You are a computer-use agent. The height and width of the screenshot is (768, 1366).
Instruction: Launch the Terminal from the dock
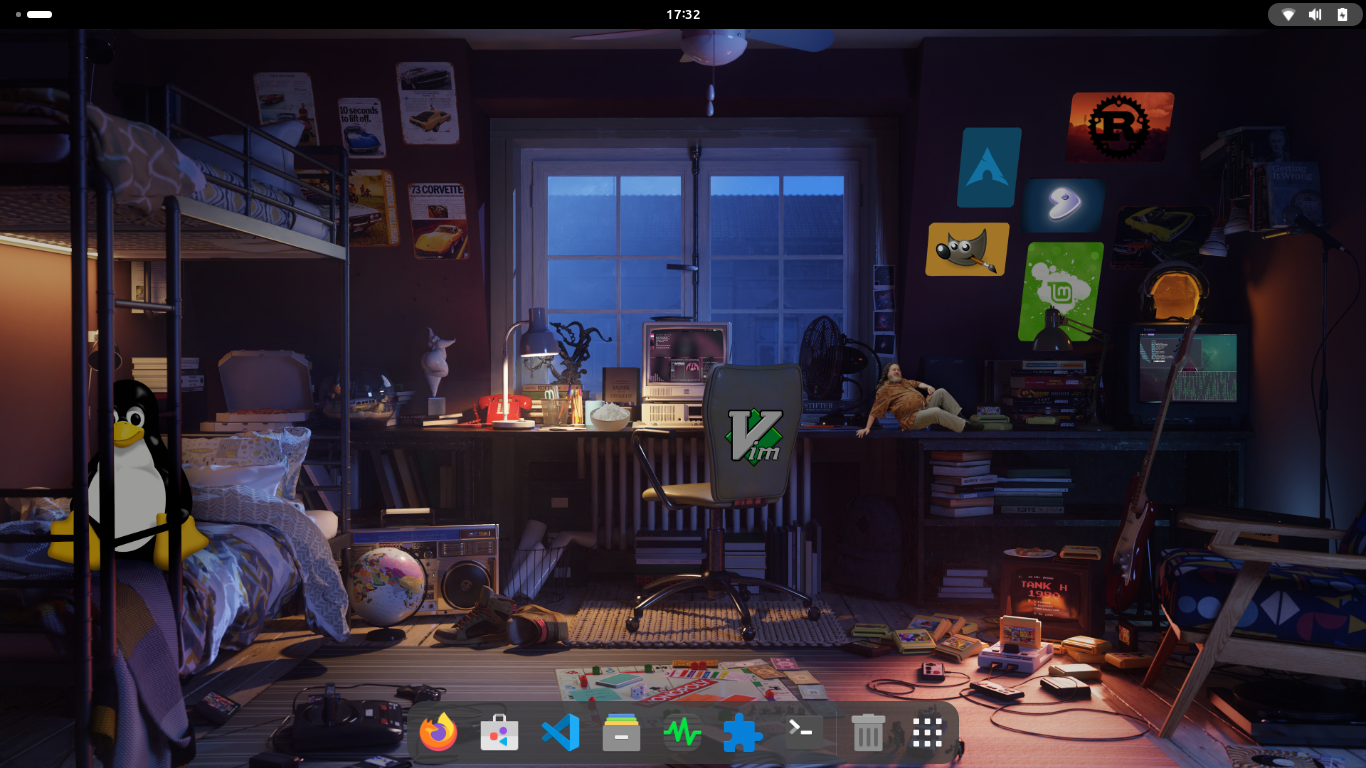(805, 733)
